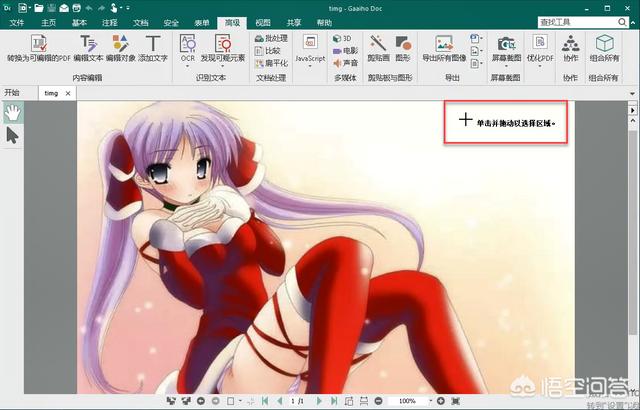The height and width of the screenshot is (410, 640).
Task: Expand the Find Suspect Elements dropdown arrow
Action: tap(223, 66)
